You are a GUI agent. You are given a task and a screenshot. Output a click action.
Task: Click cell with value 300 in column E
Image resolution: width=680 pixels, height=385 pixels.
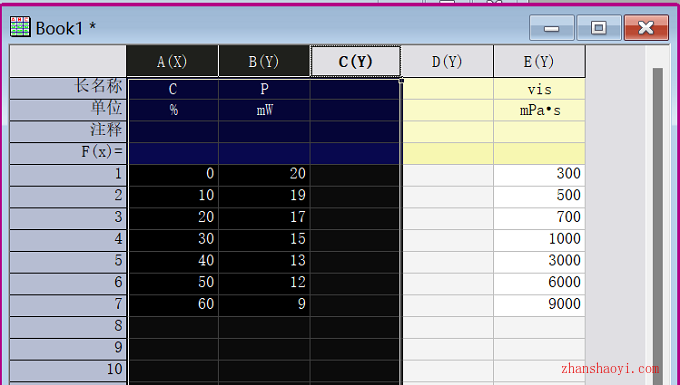coord(539,175)
